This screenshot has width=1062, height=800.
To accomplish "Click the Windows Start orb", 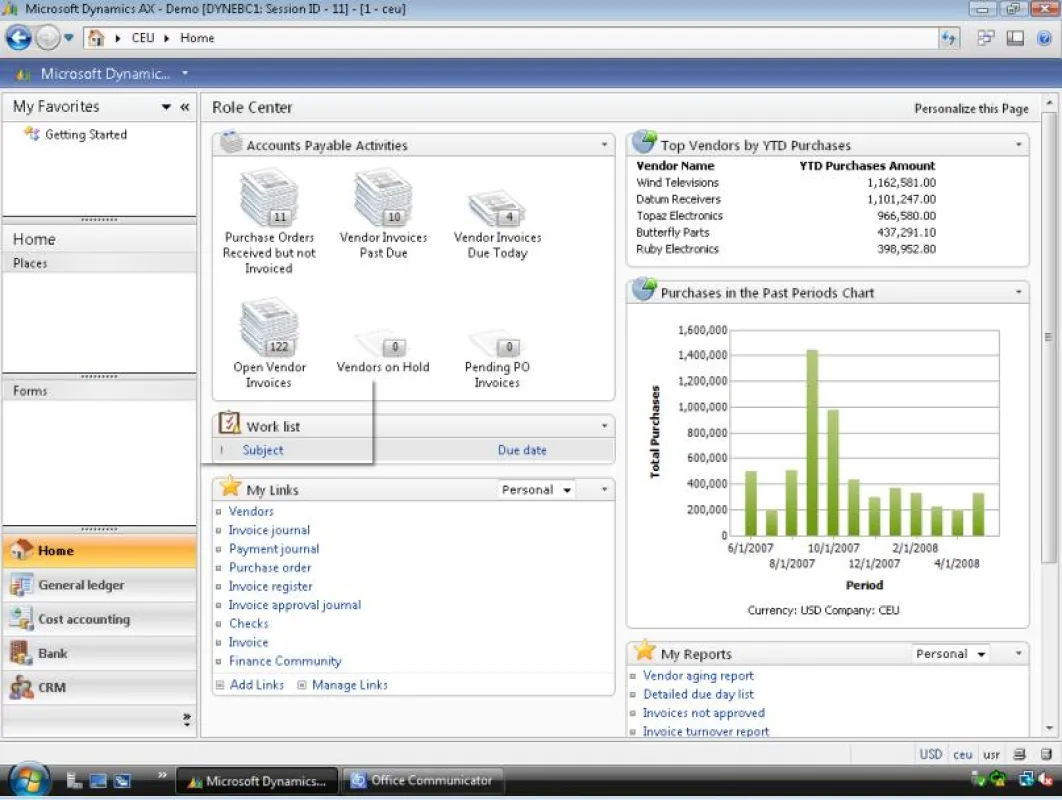I will (x=28, y=780).
